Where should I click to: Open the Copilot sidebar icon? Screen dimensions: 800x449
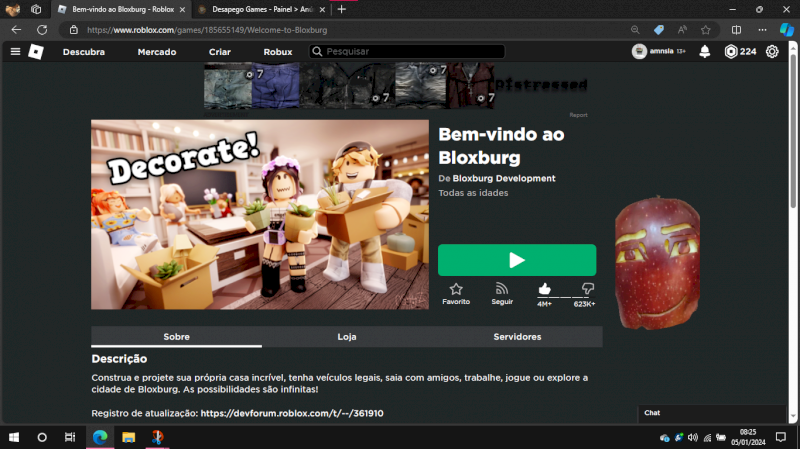tap(786, 30)
